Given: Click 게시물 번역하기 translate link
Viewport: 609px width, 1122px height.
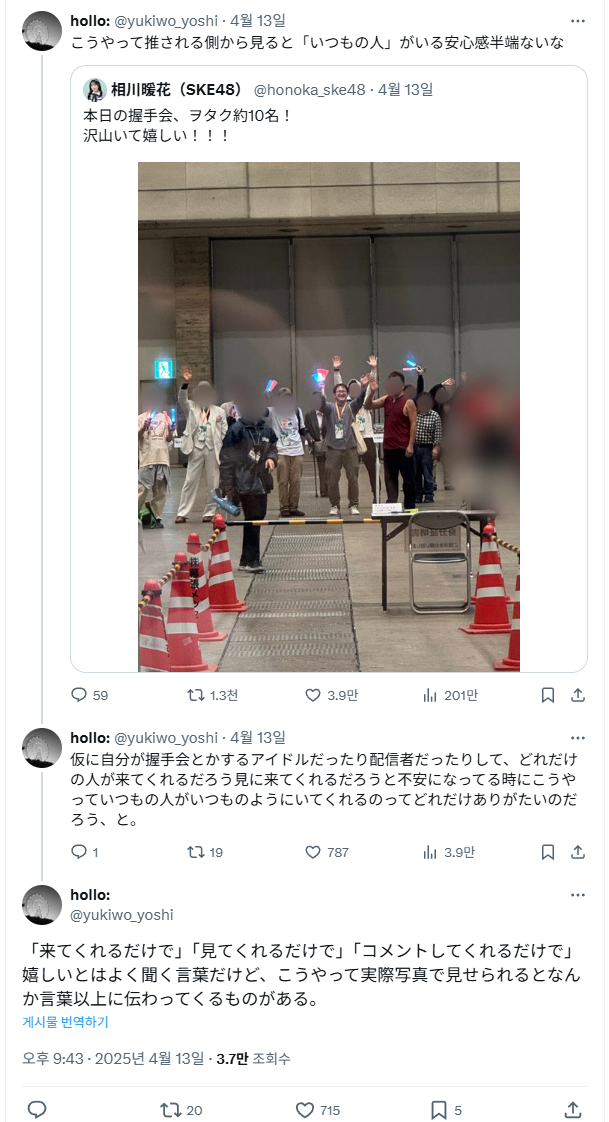Looking at the screenshot, I should click(x=65, y=1022).
